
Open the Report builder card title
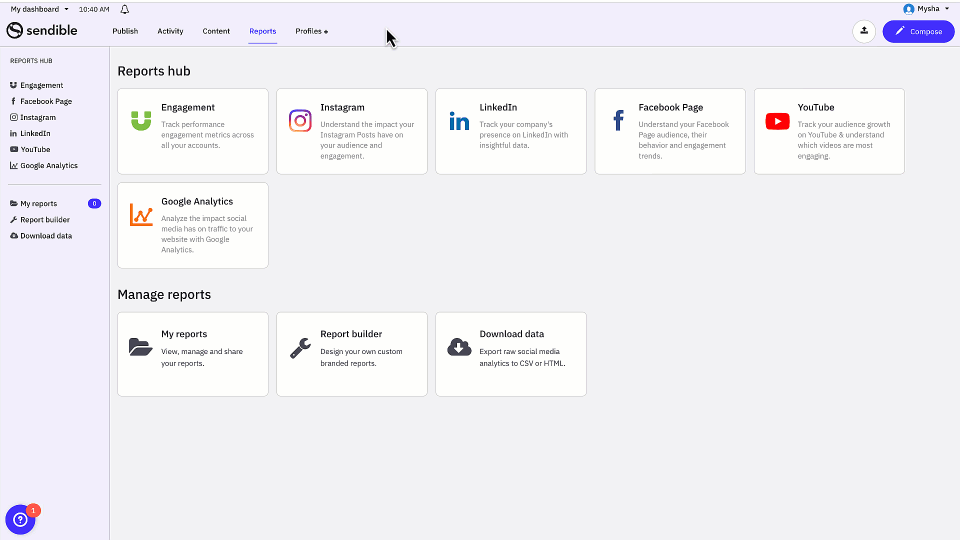point(351,334)
